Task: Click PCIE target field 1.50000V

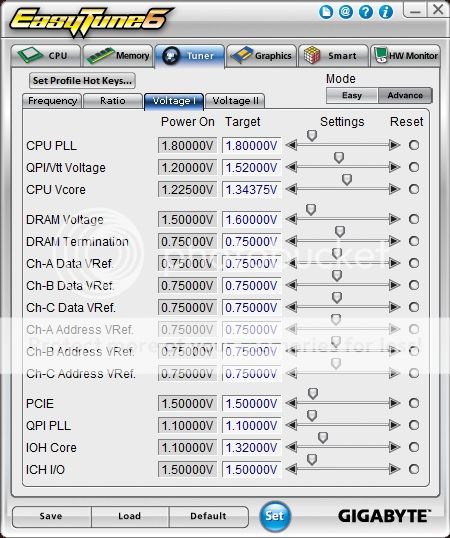Action: click(x=251, y=403)
